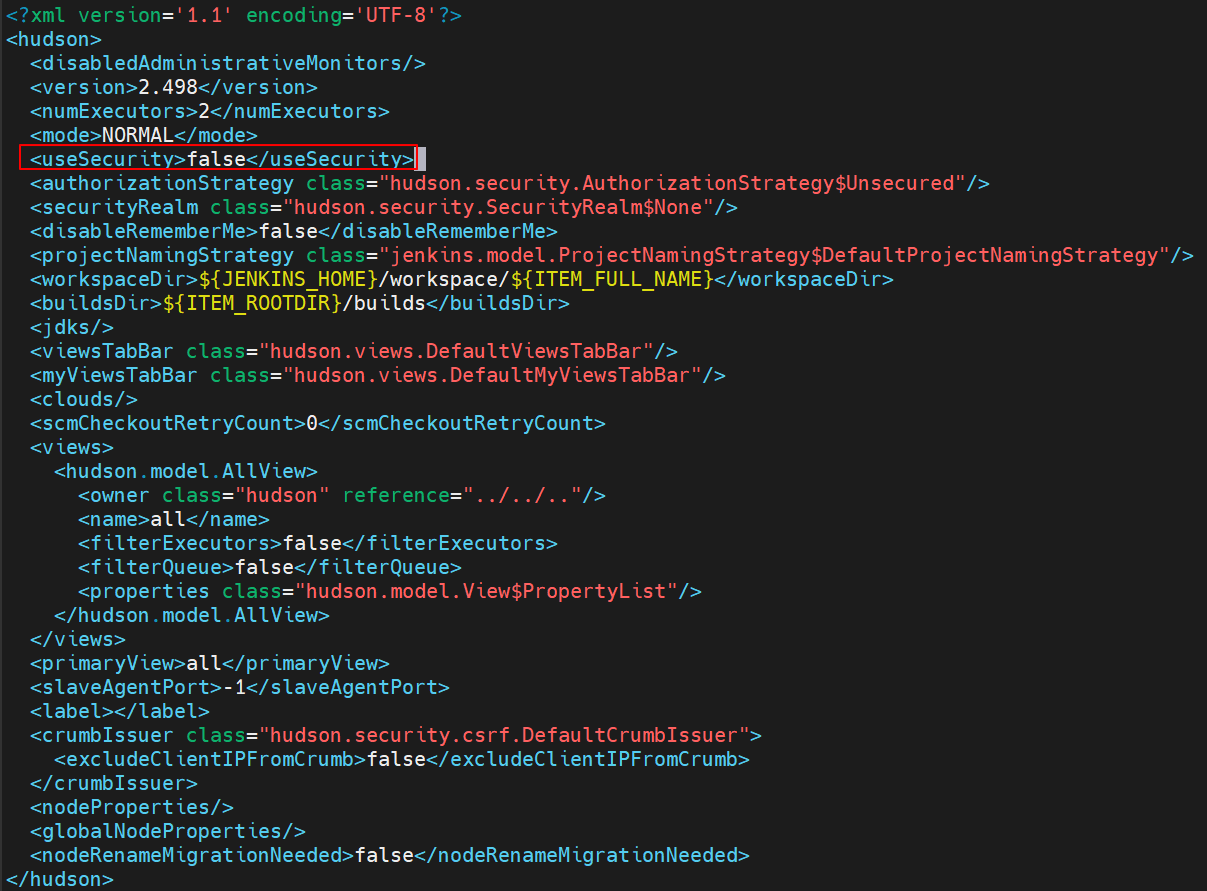The image size is (1207, 891).
Task: Click the false value in excludeClientIPFromCrumb
Action: pos(396,759)
